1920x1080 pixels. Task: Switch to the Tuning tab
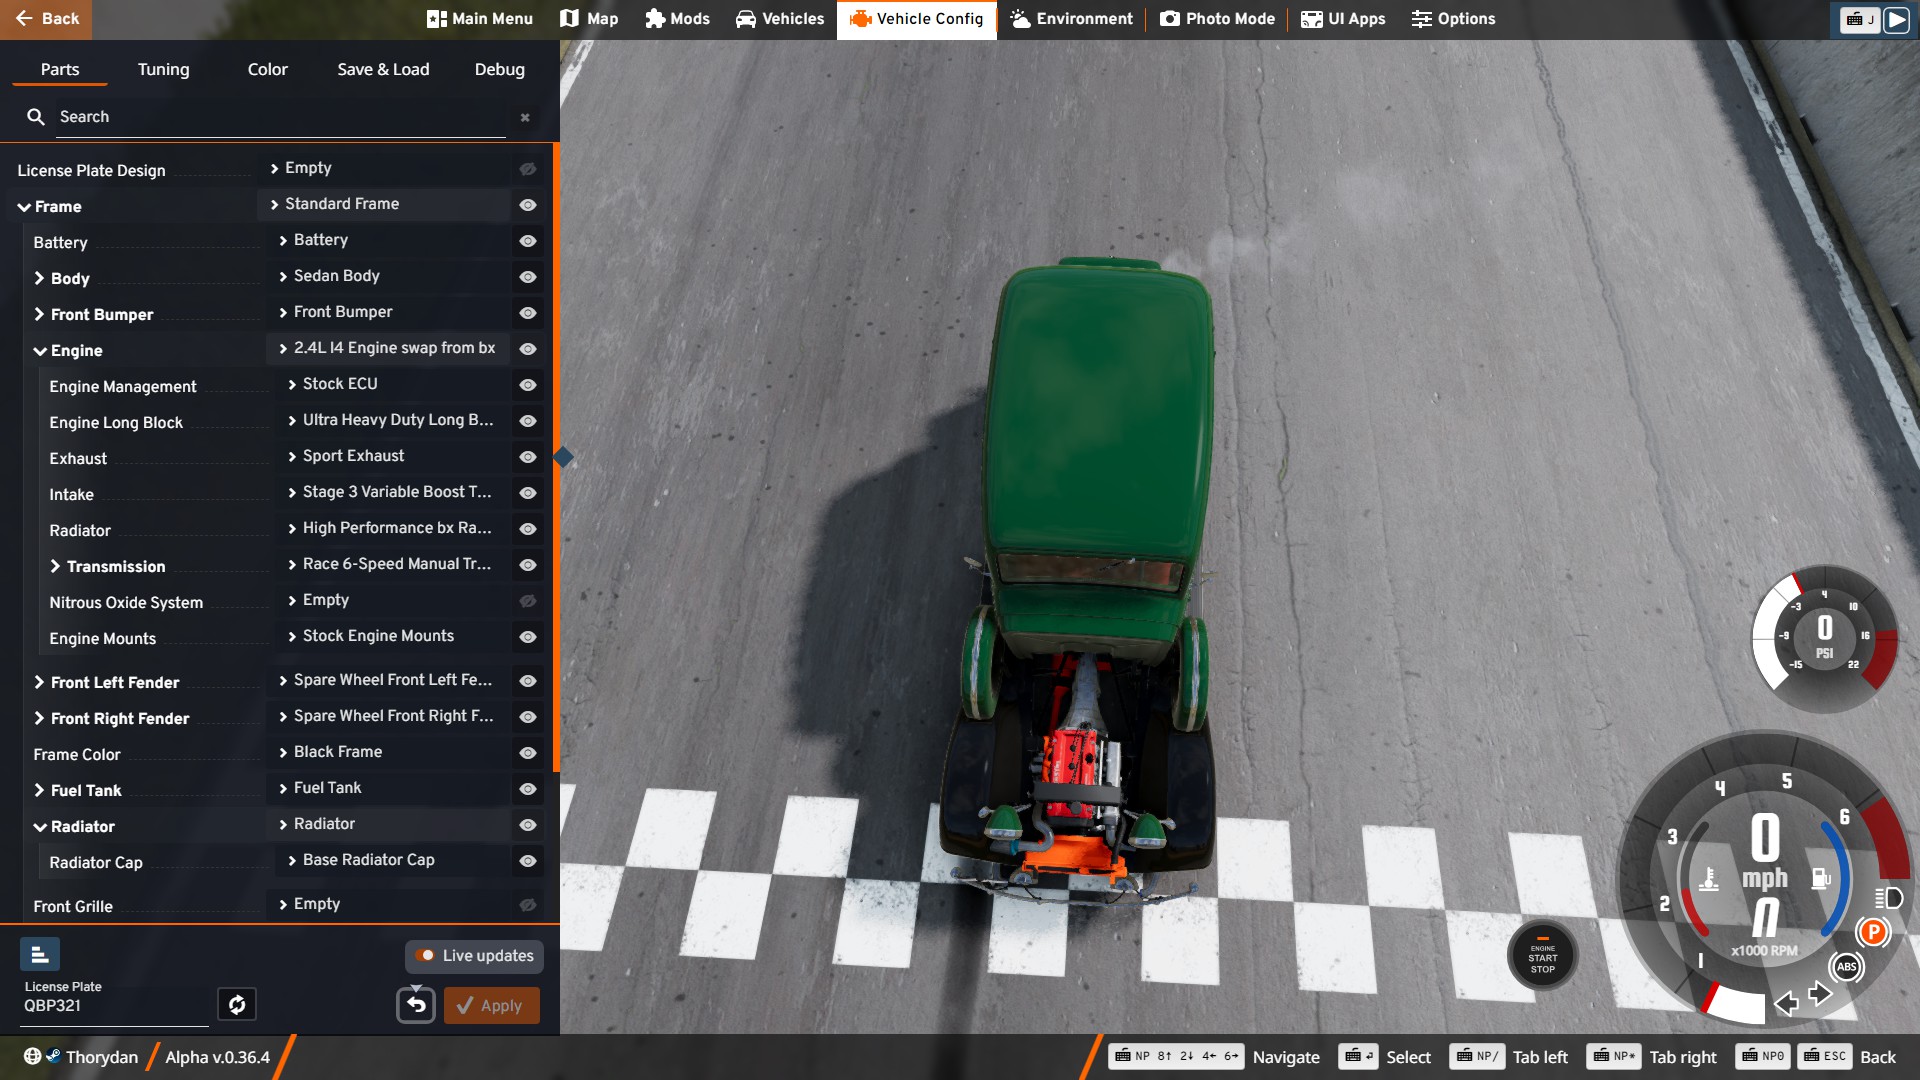[x=163, y=69]
